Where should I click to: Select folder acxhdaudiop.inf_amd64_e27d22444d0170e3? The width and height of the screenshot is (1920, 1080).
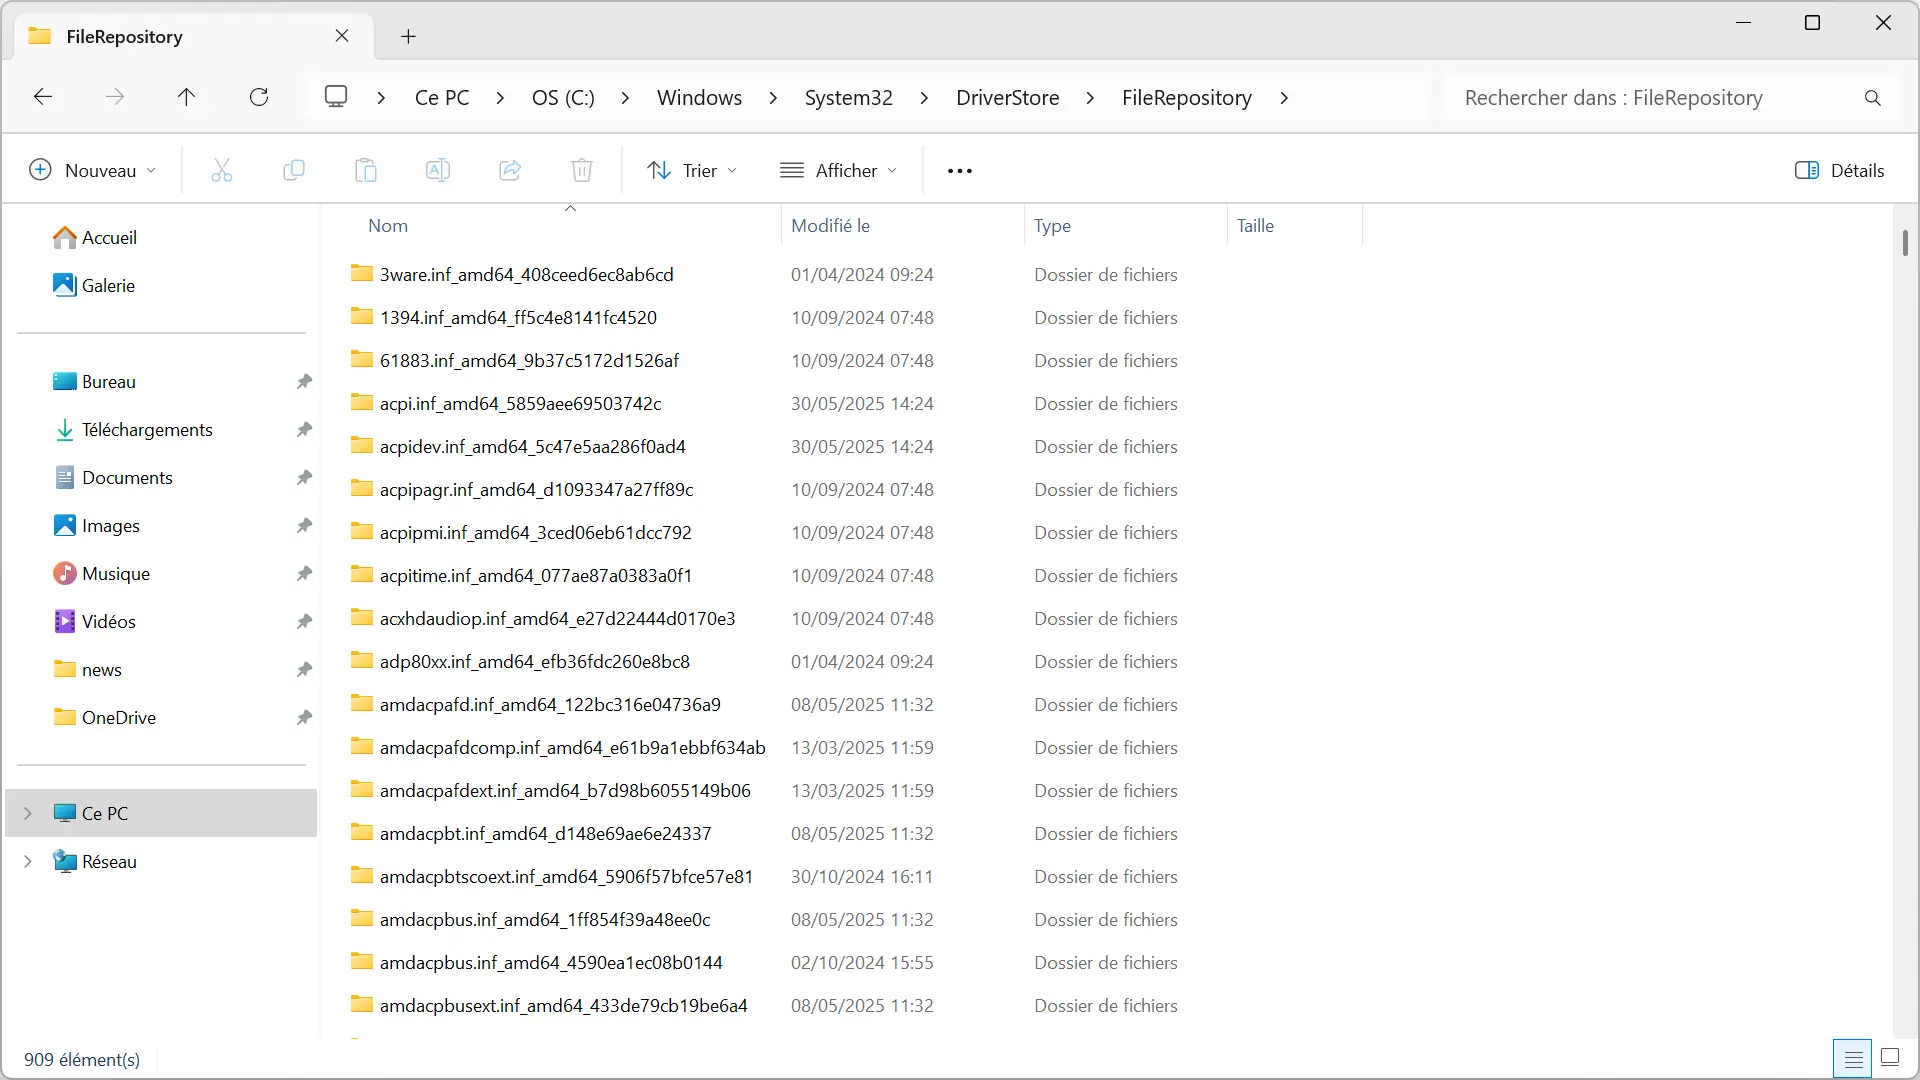[x=557, y=619]
